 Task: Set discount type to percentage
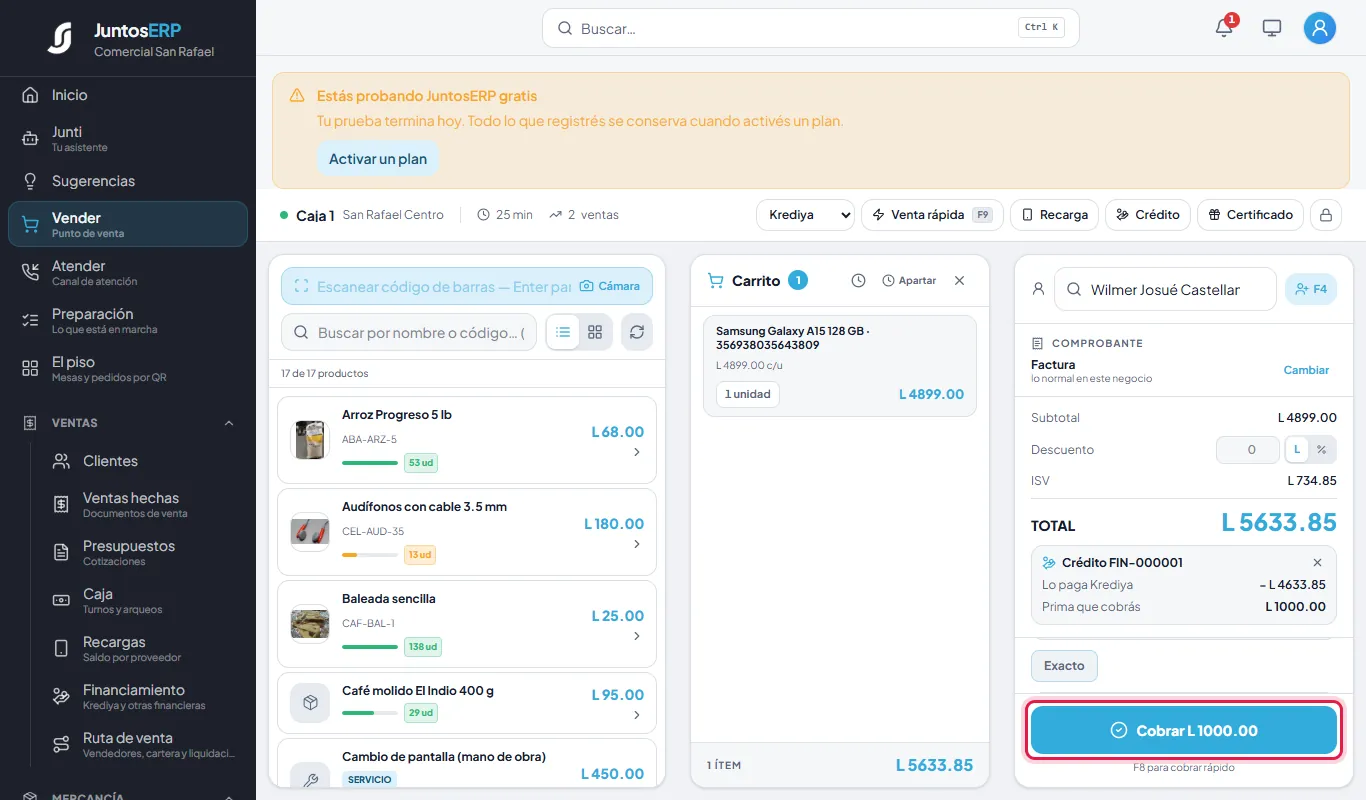[x=1322, y=450]
